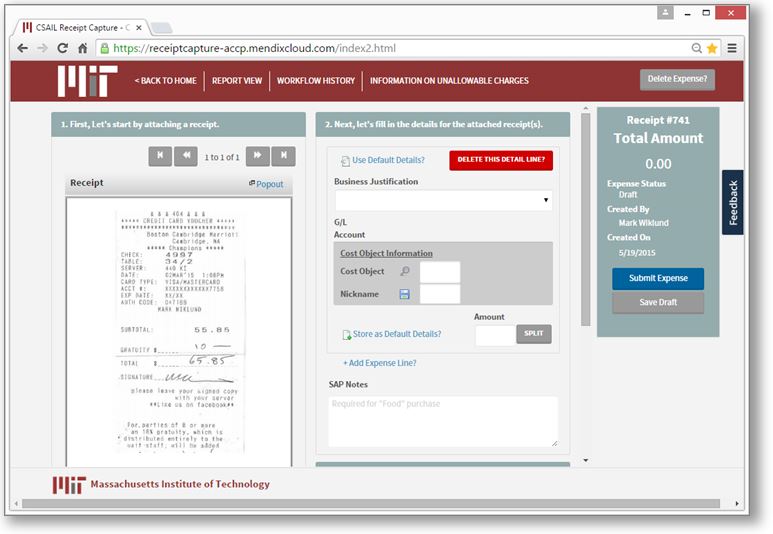Click the Cost Object Information heading link

386,253
